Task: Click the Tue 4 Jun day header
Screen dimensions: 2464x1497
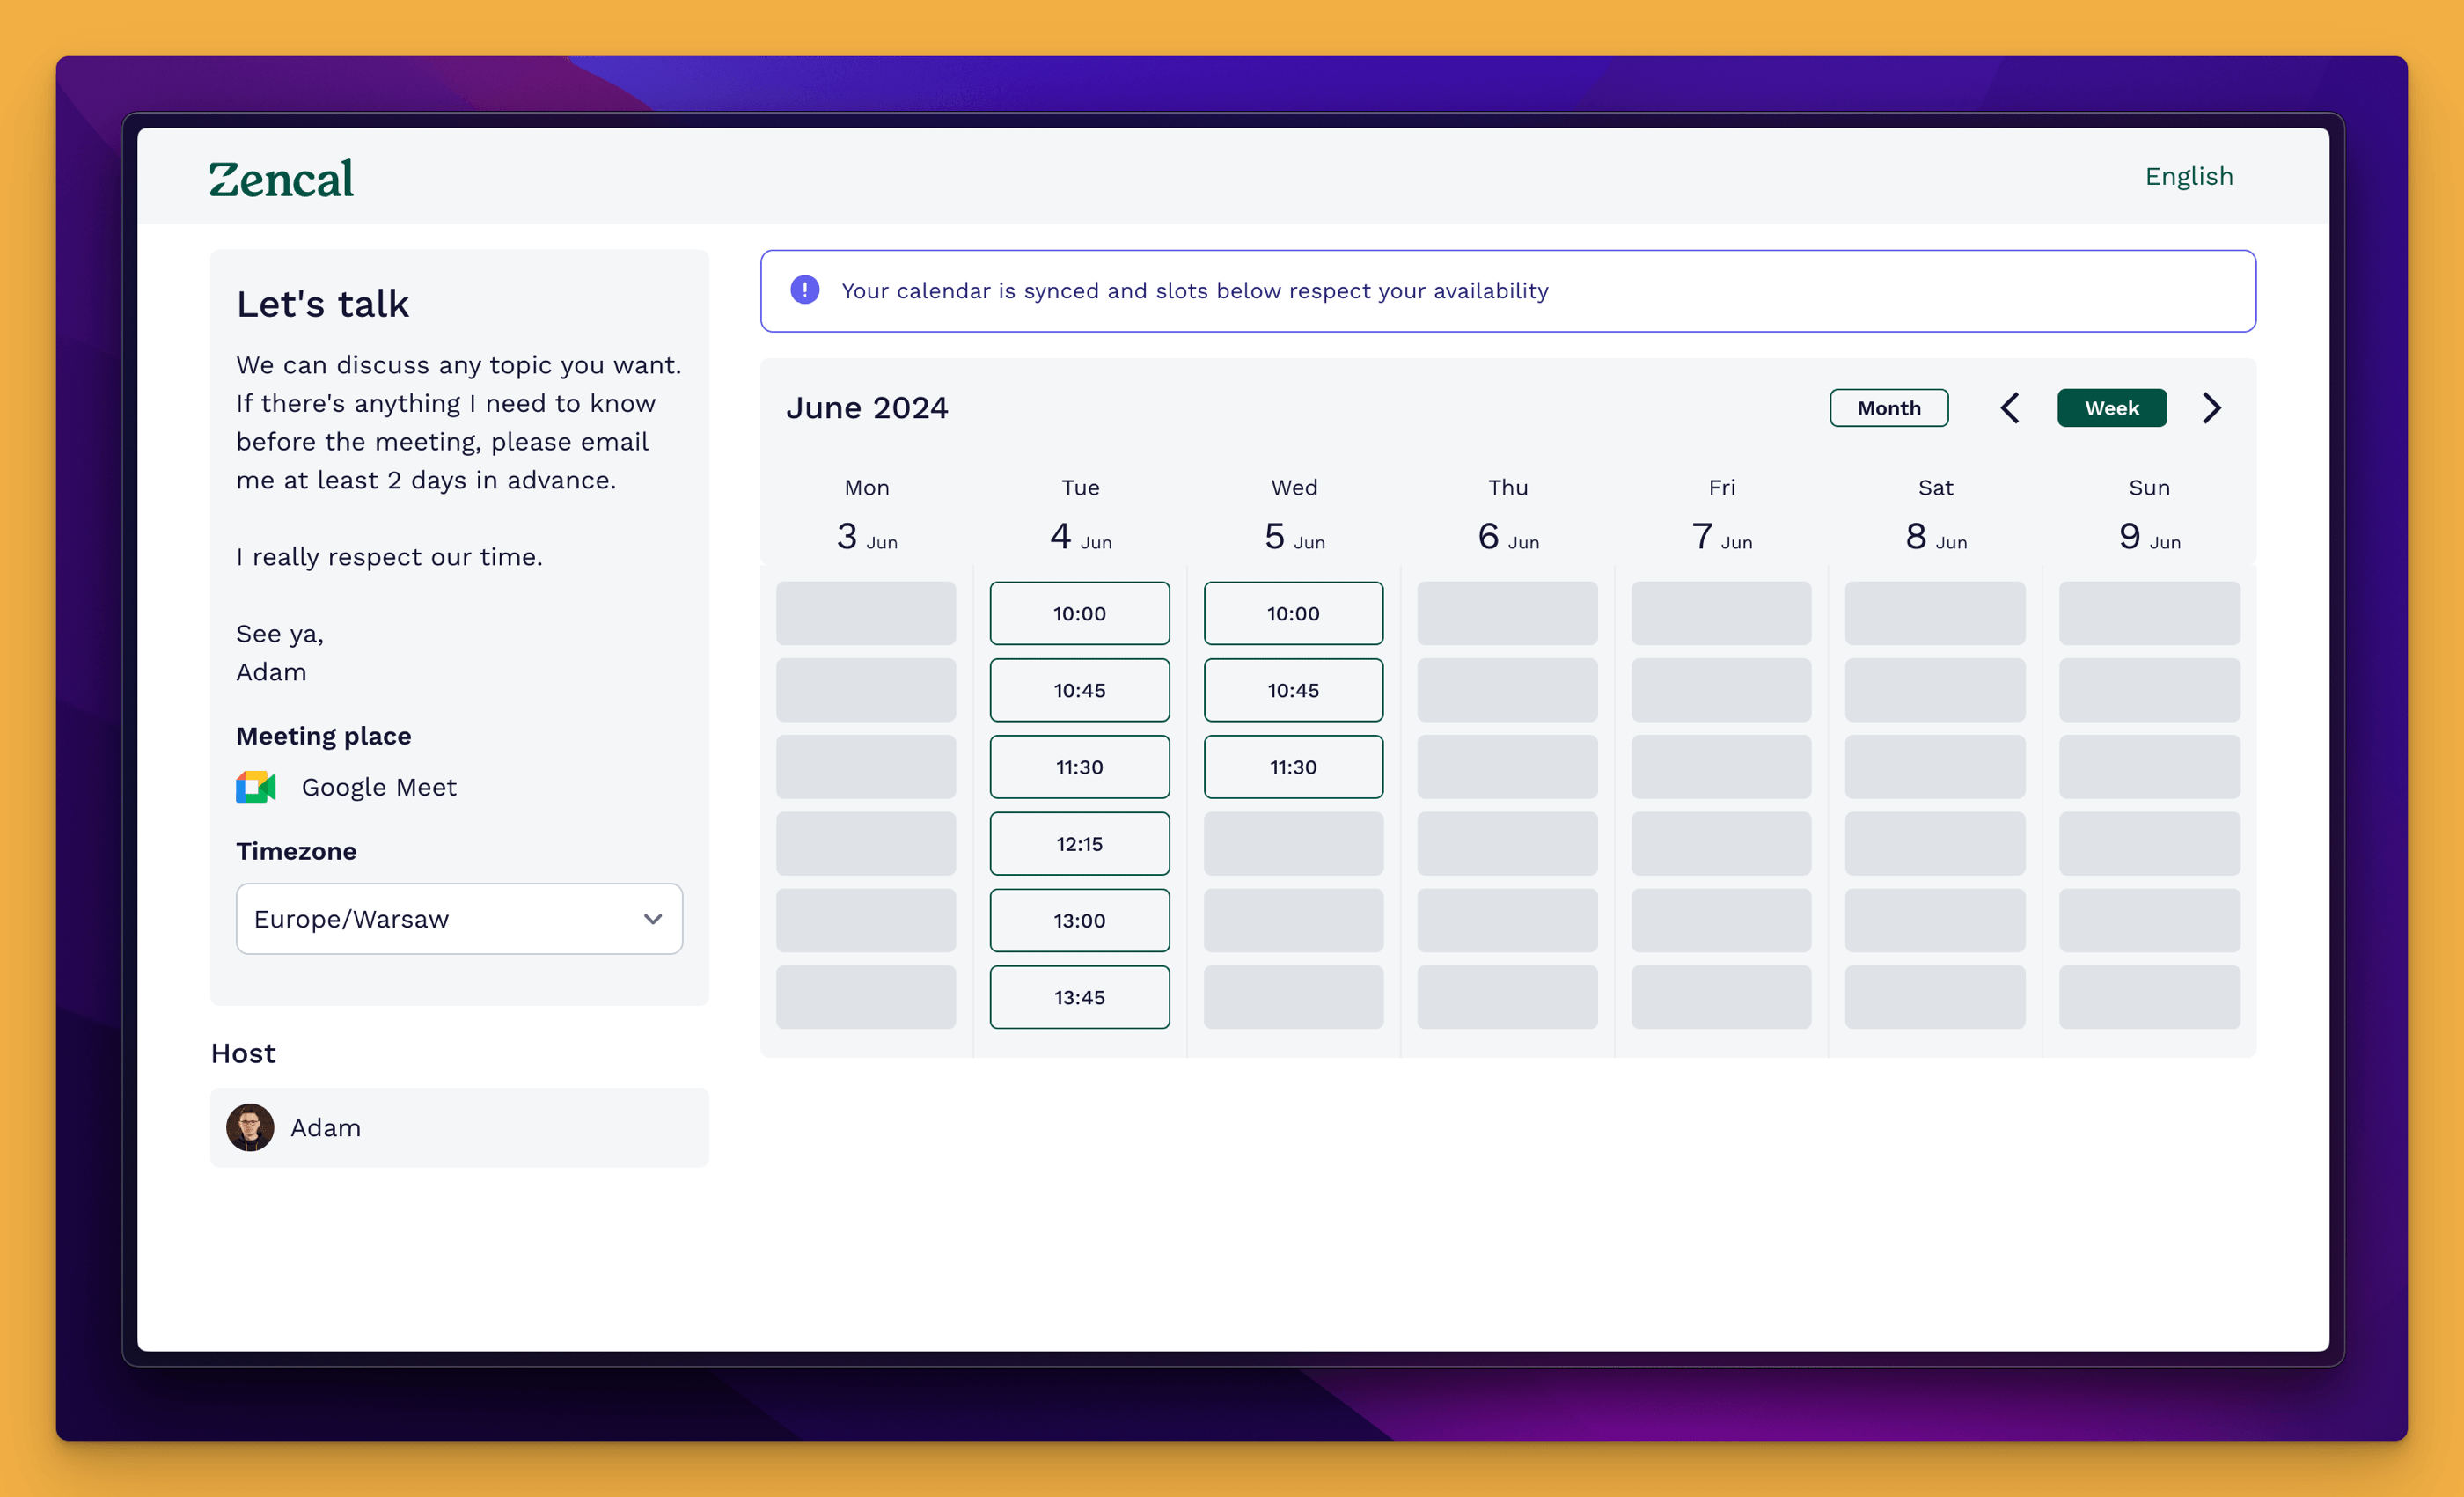Action: 1080,516
